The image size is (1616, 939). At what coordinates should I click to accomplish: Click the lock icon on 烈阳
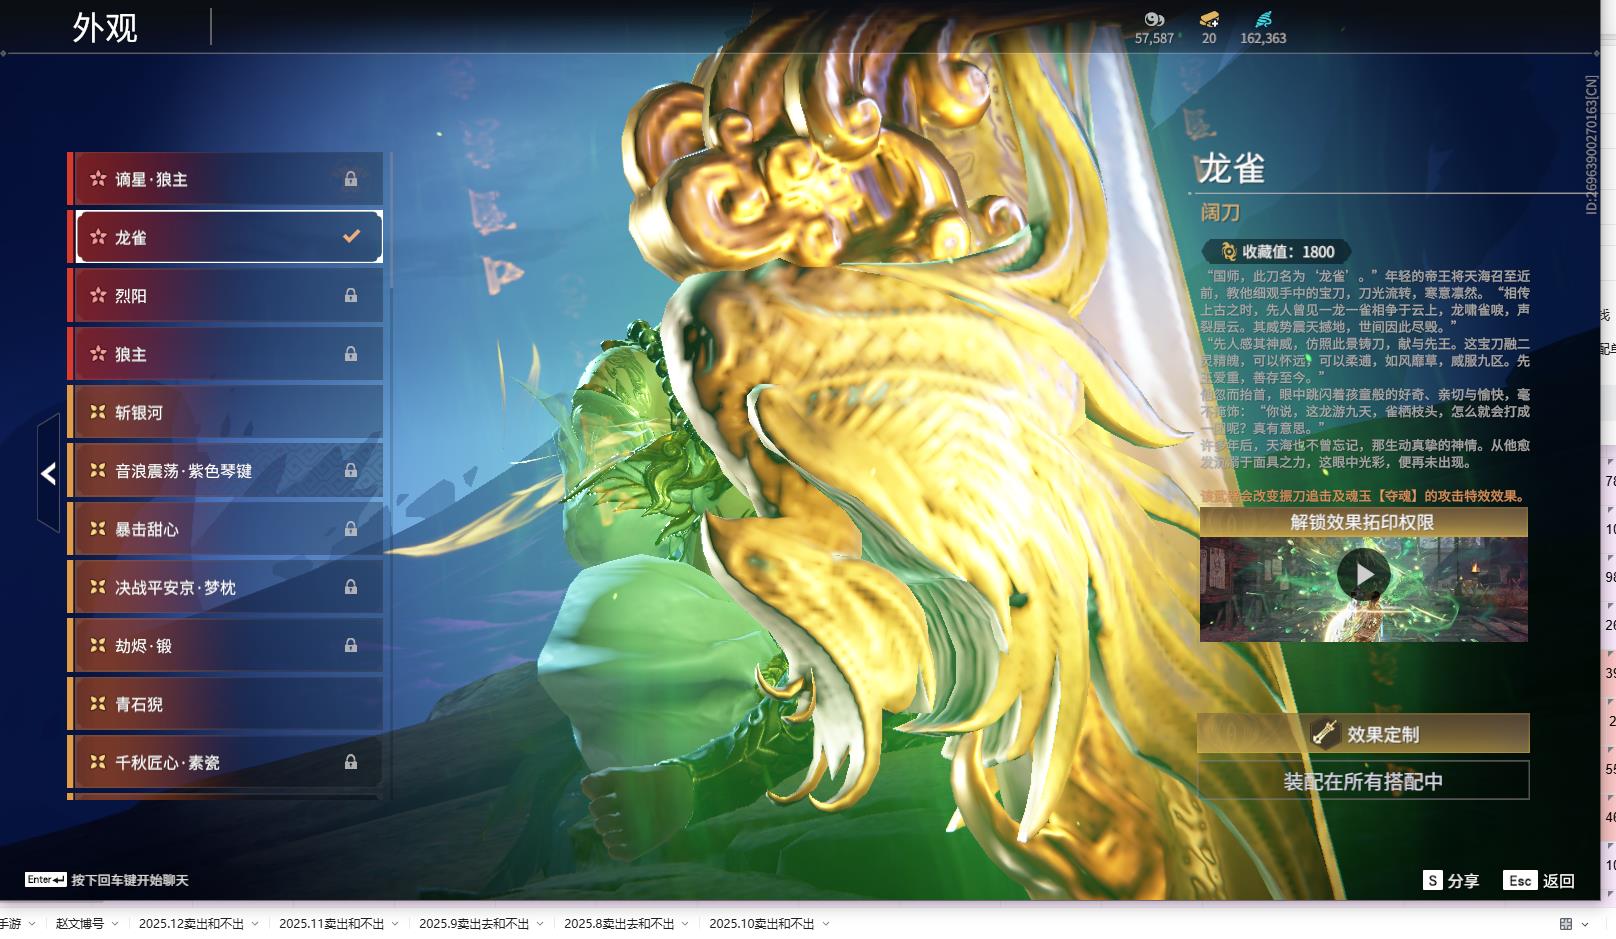point(351,295)
